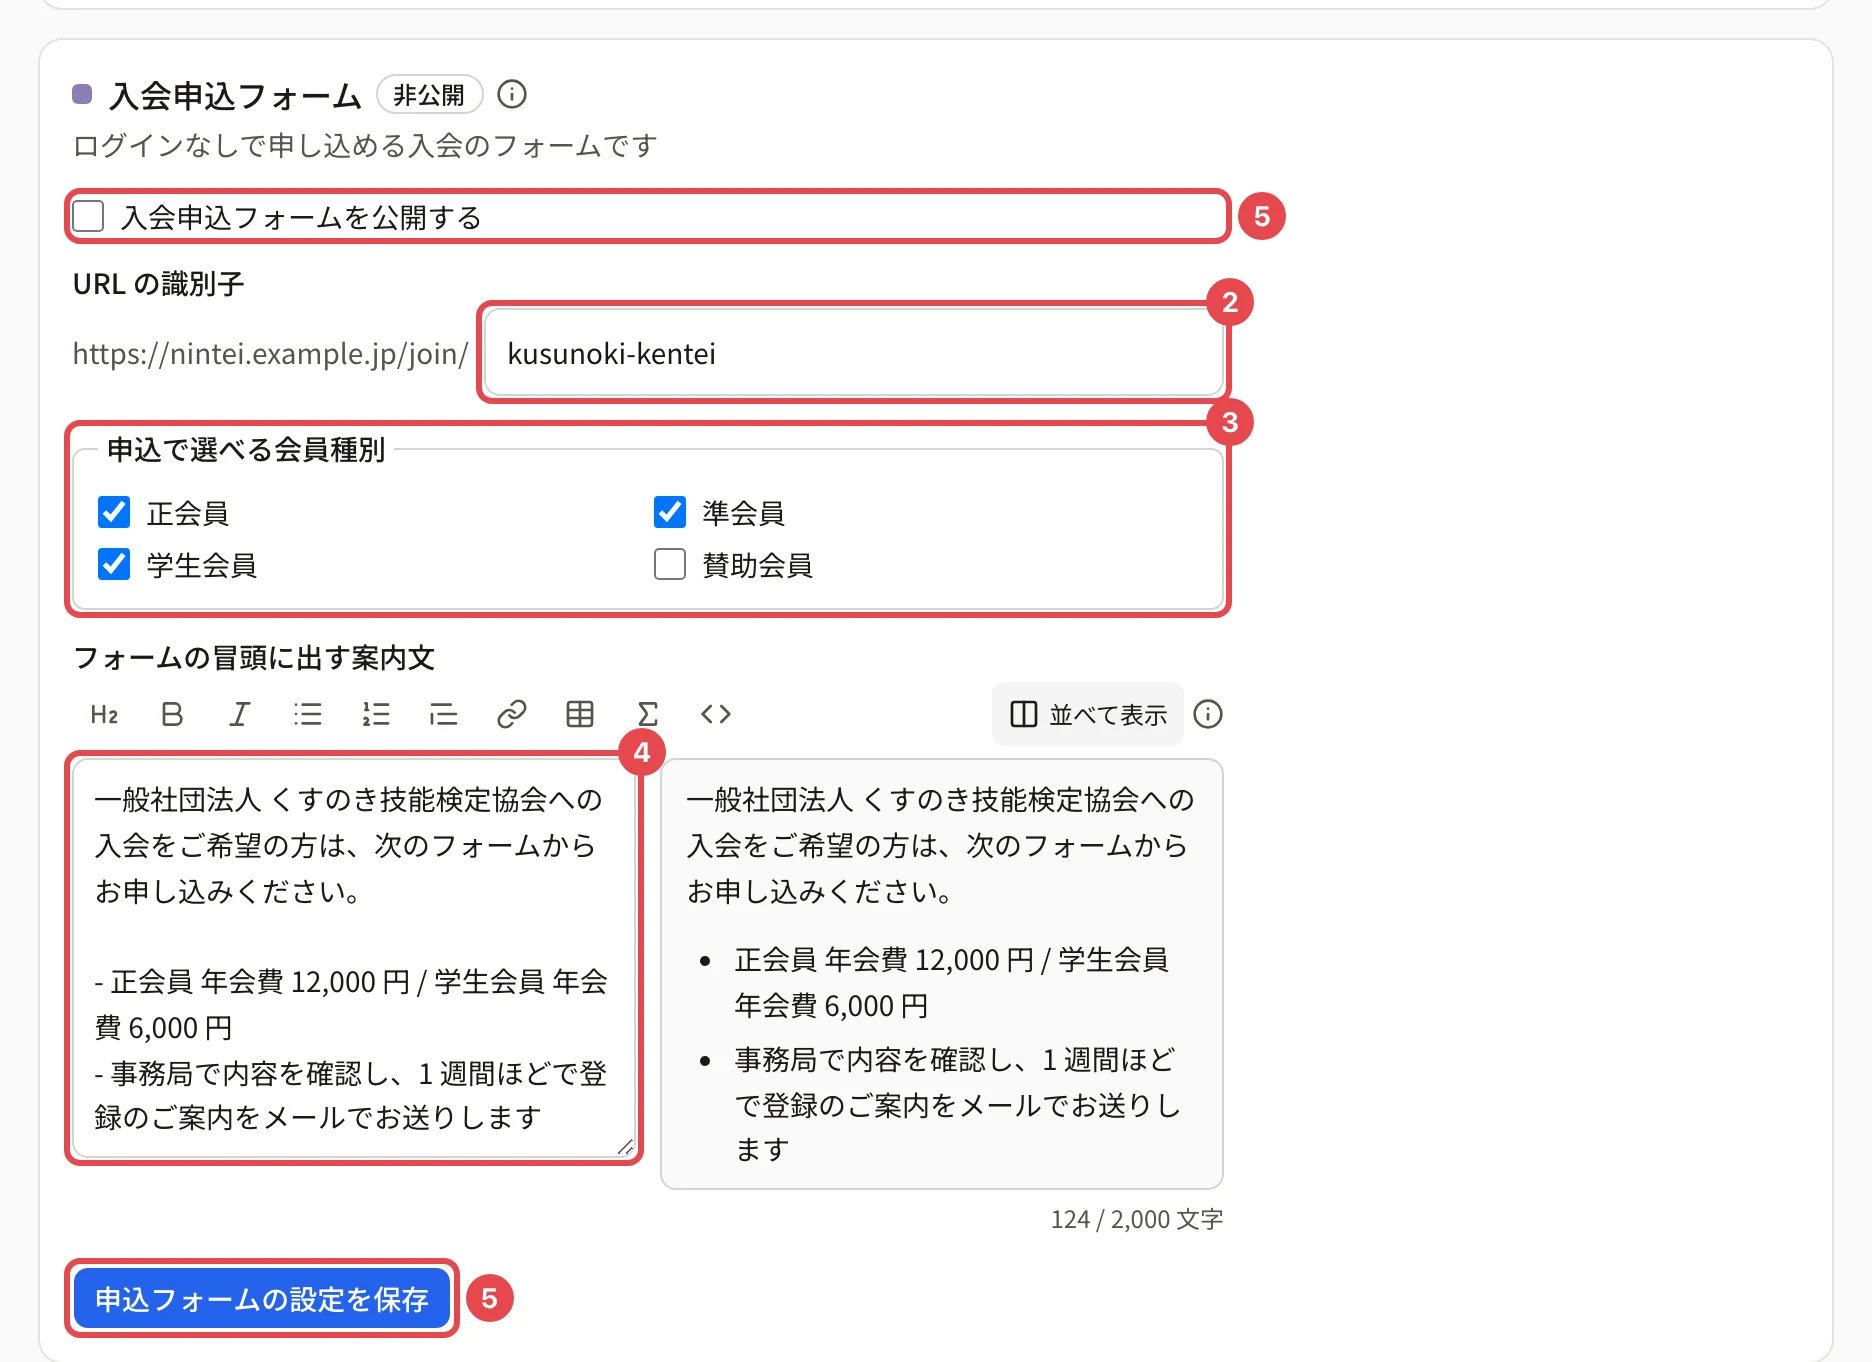Click the 124 / 2,000 文字 counter
This screenshot has height=1362, width=1872.
coord(1136,1219)
